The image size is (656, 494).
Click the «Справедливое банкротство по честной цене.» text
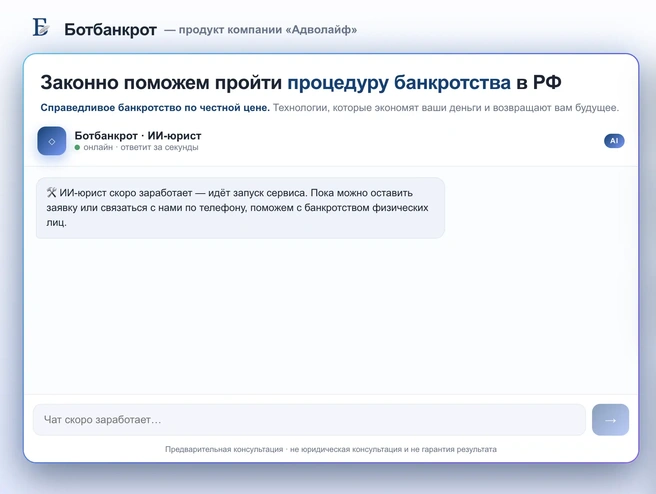pos(155,108)
